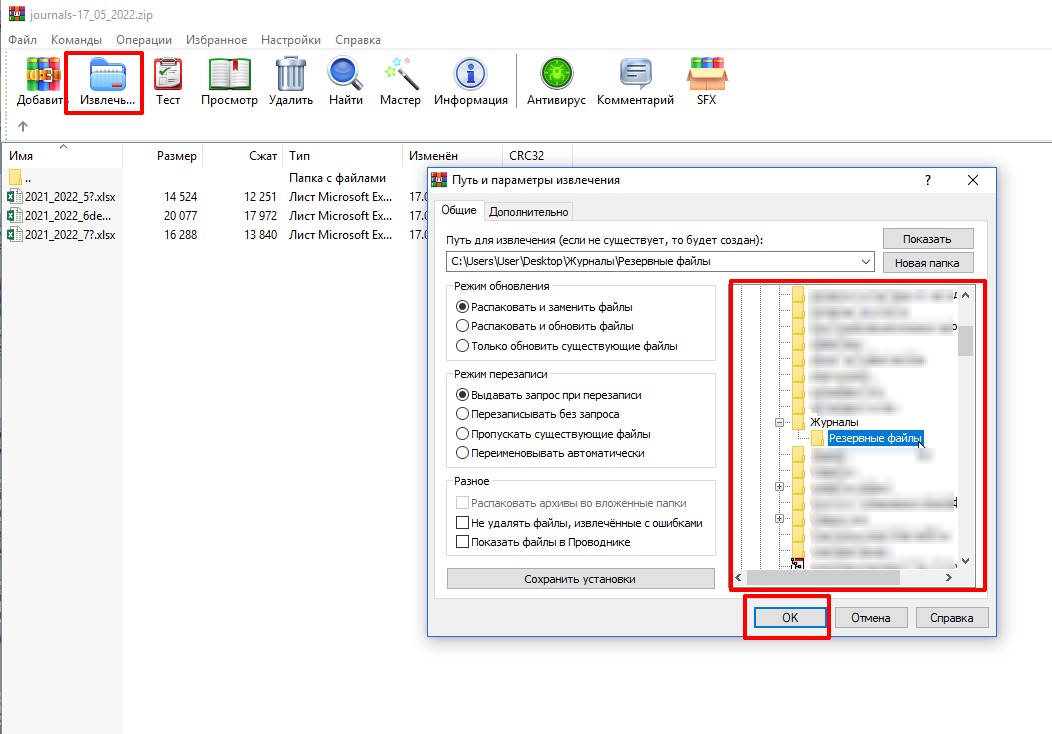The image size is (1052, 734).
Task: Open the Настройки menu
Action: pyautogui.click(x=291, y=40)
